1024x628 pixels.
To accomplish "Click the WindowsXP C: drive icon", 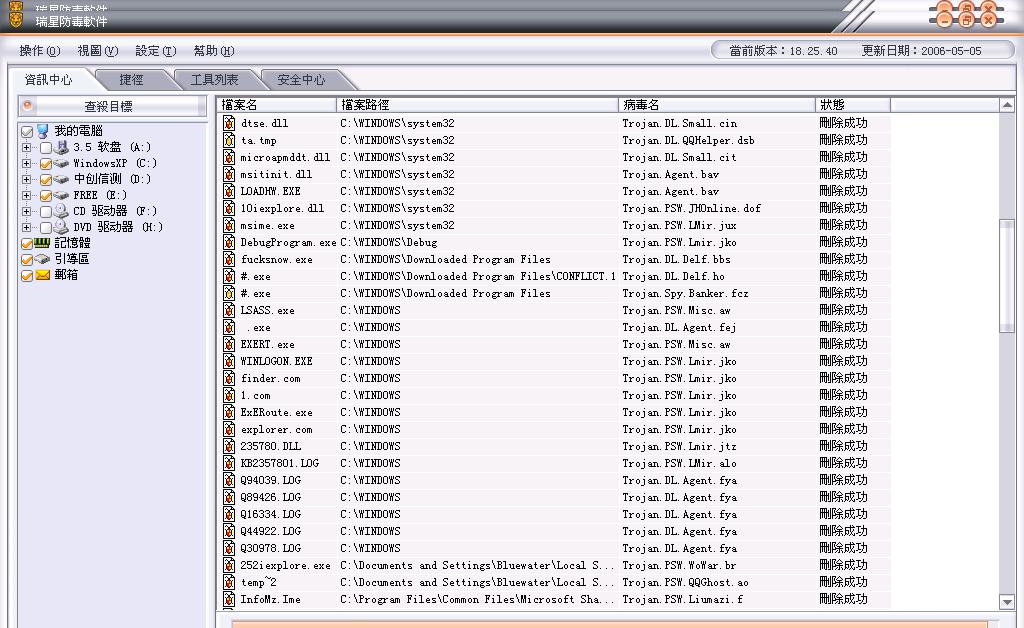I will (61, 163).
